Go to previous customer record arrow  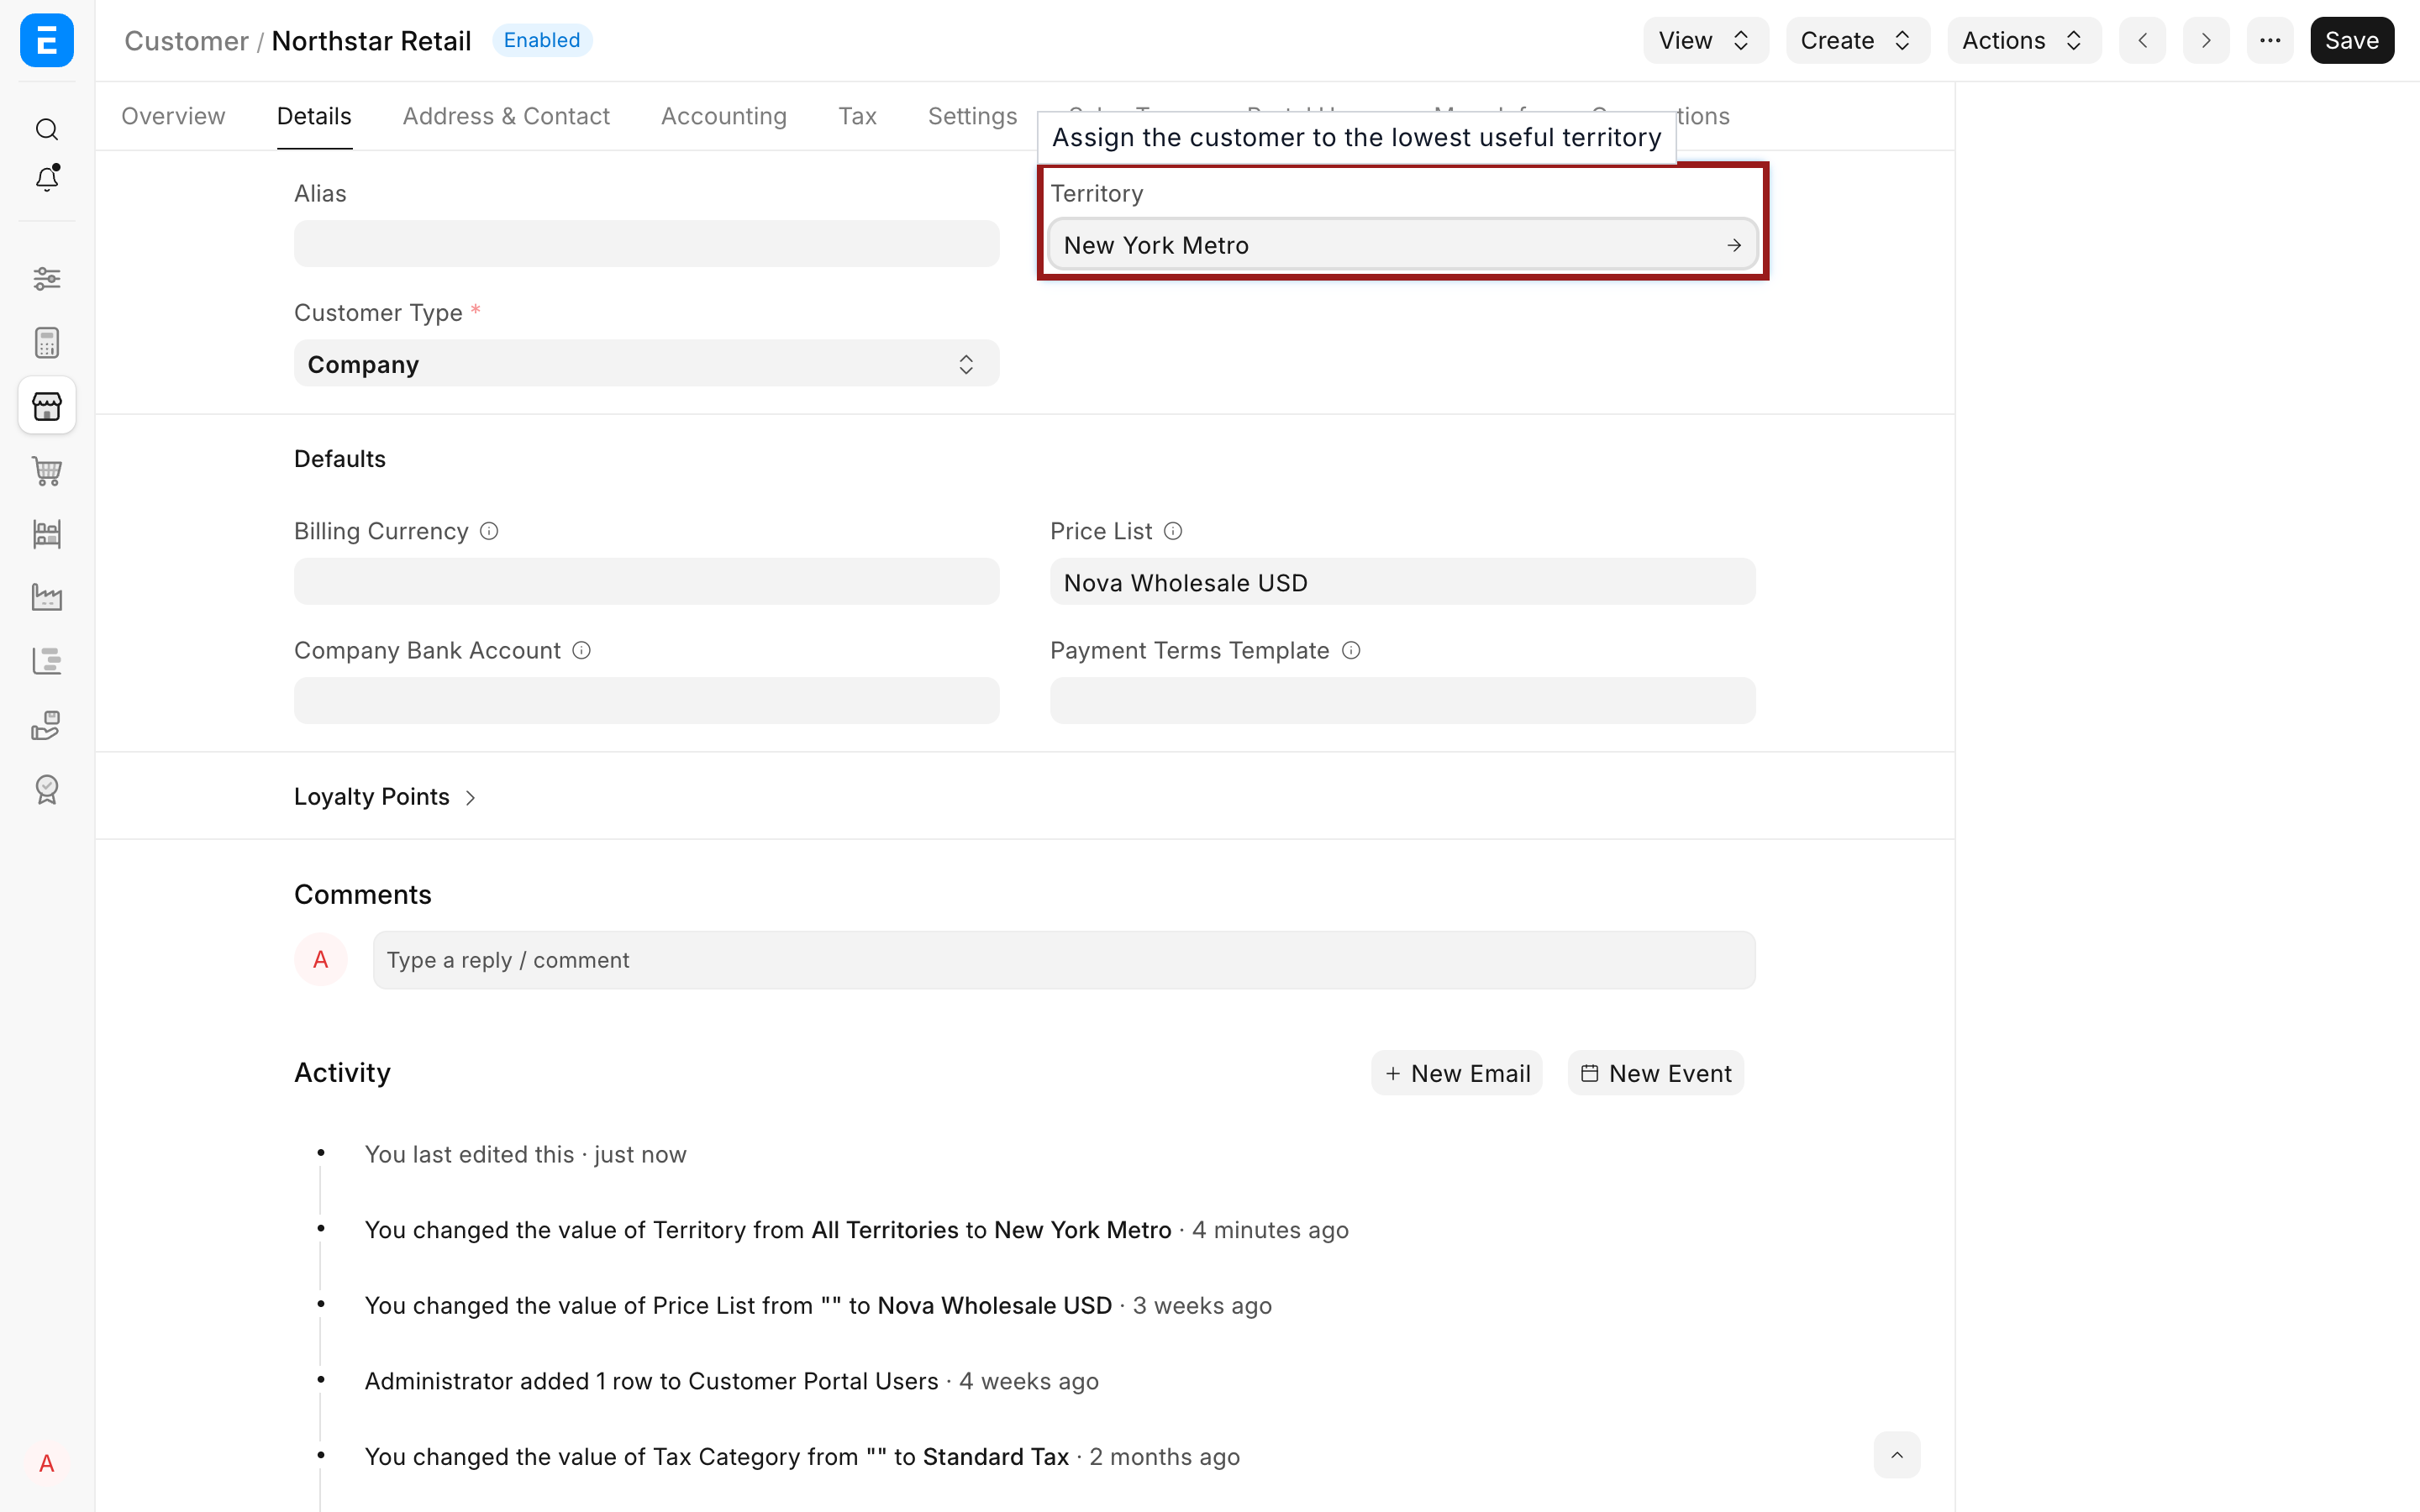[x=2142, y=40]
